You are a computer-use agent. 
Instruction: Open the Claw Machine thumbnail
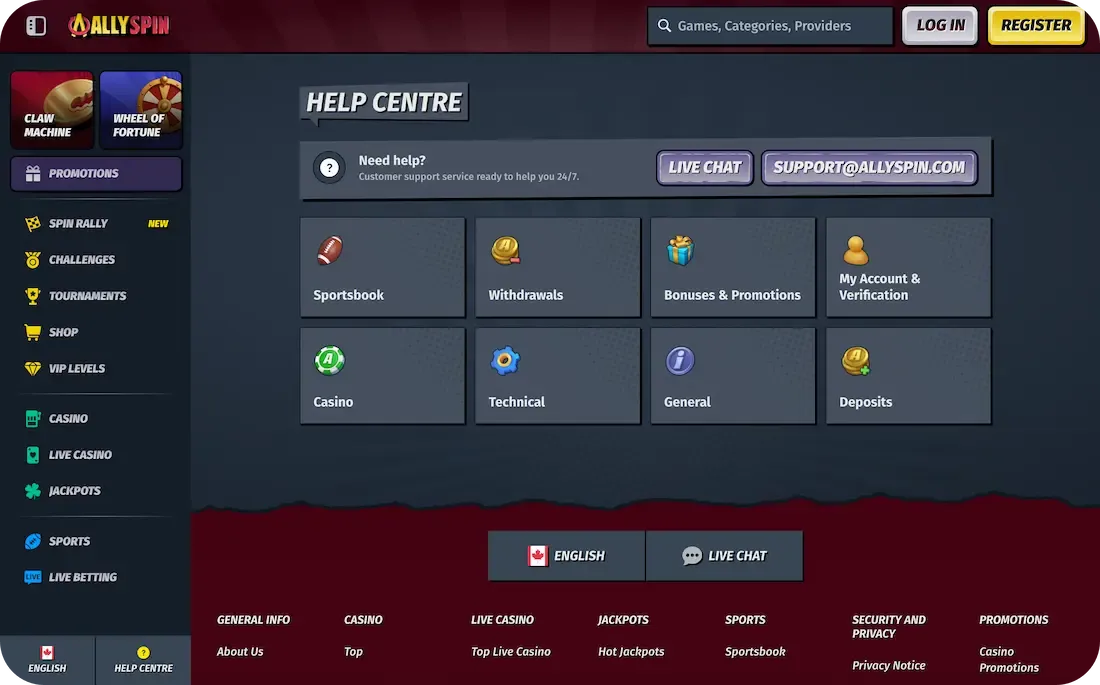pyautogui.click(x=52, y=109)
